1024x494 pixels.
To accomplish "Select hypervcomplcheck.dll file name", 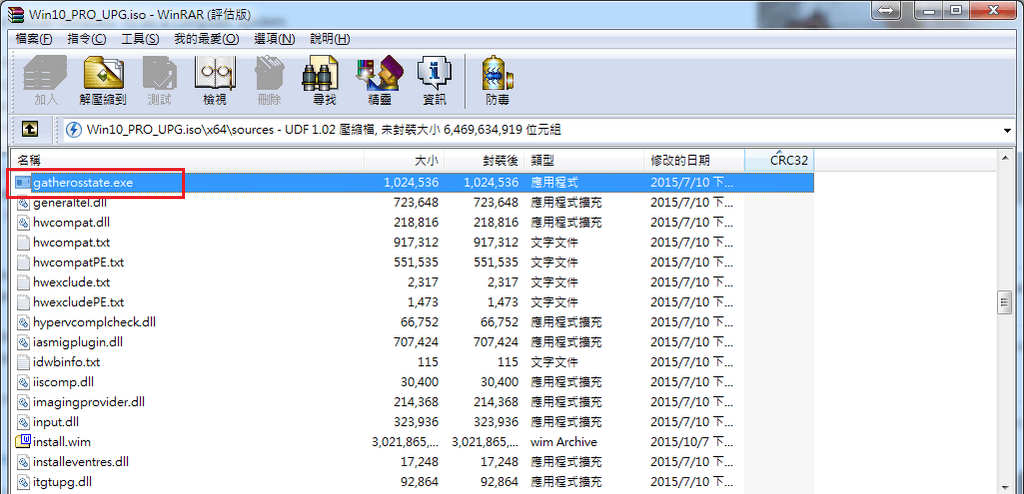I will pos(94,322).
